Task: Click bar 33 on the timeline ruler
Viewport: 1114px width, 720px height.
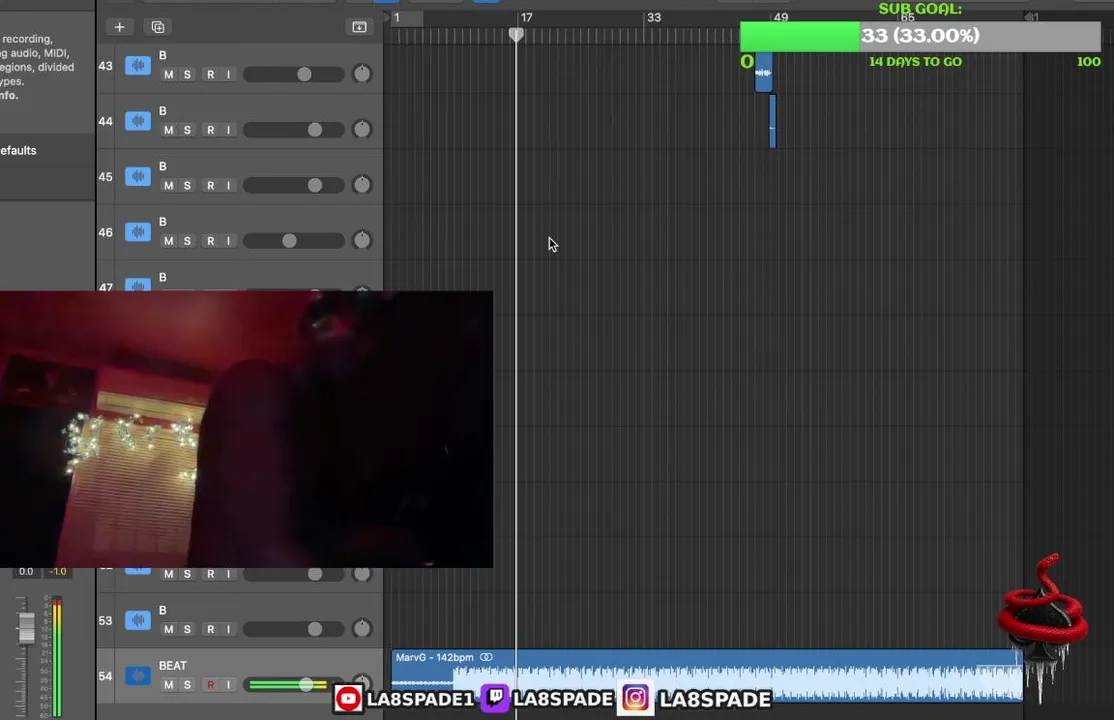Action: click(654, 17)
